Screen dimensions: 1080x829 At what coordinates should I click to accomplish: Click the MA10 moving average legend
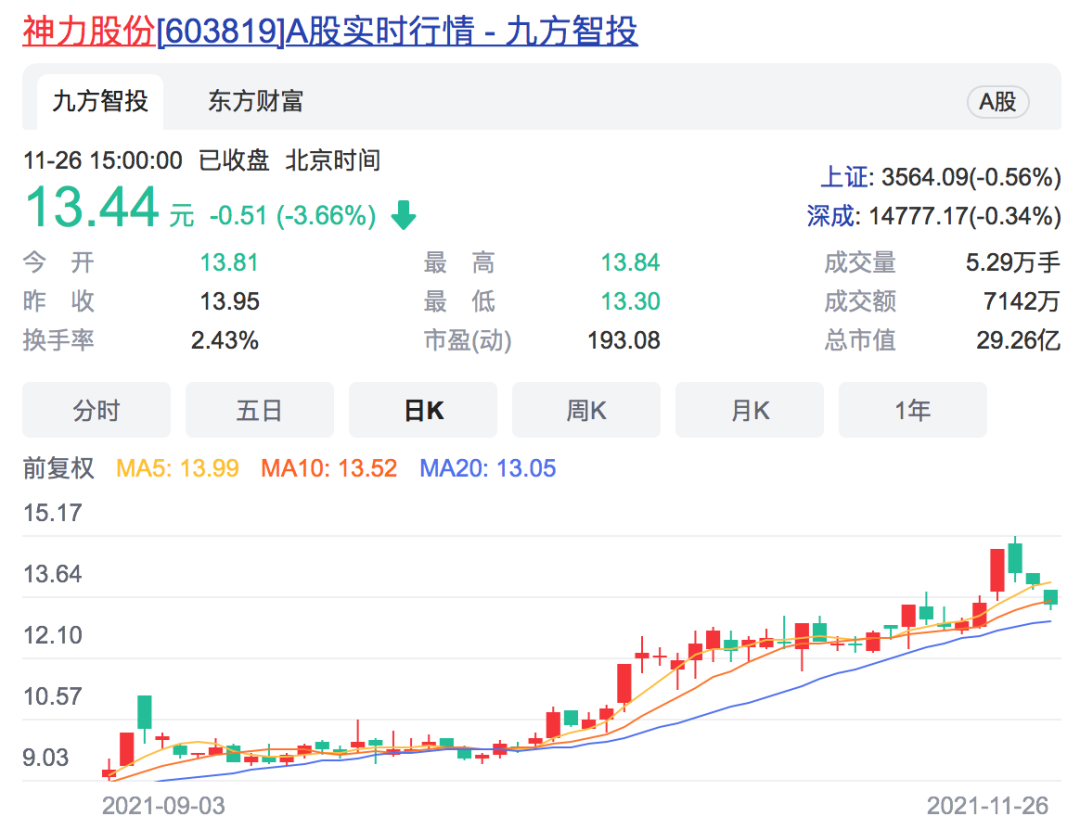click(328, 468)
